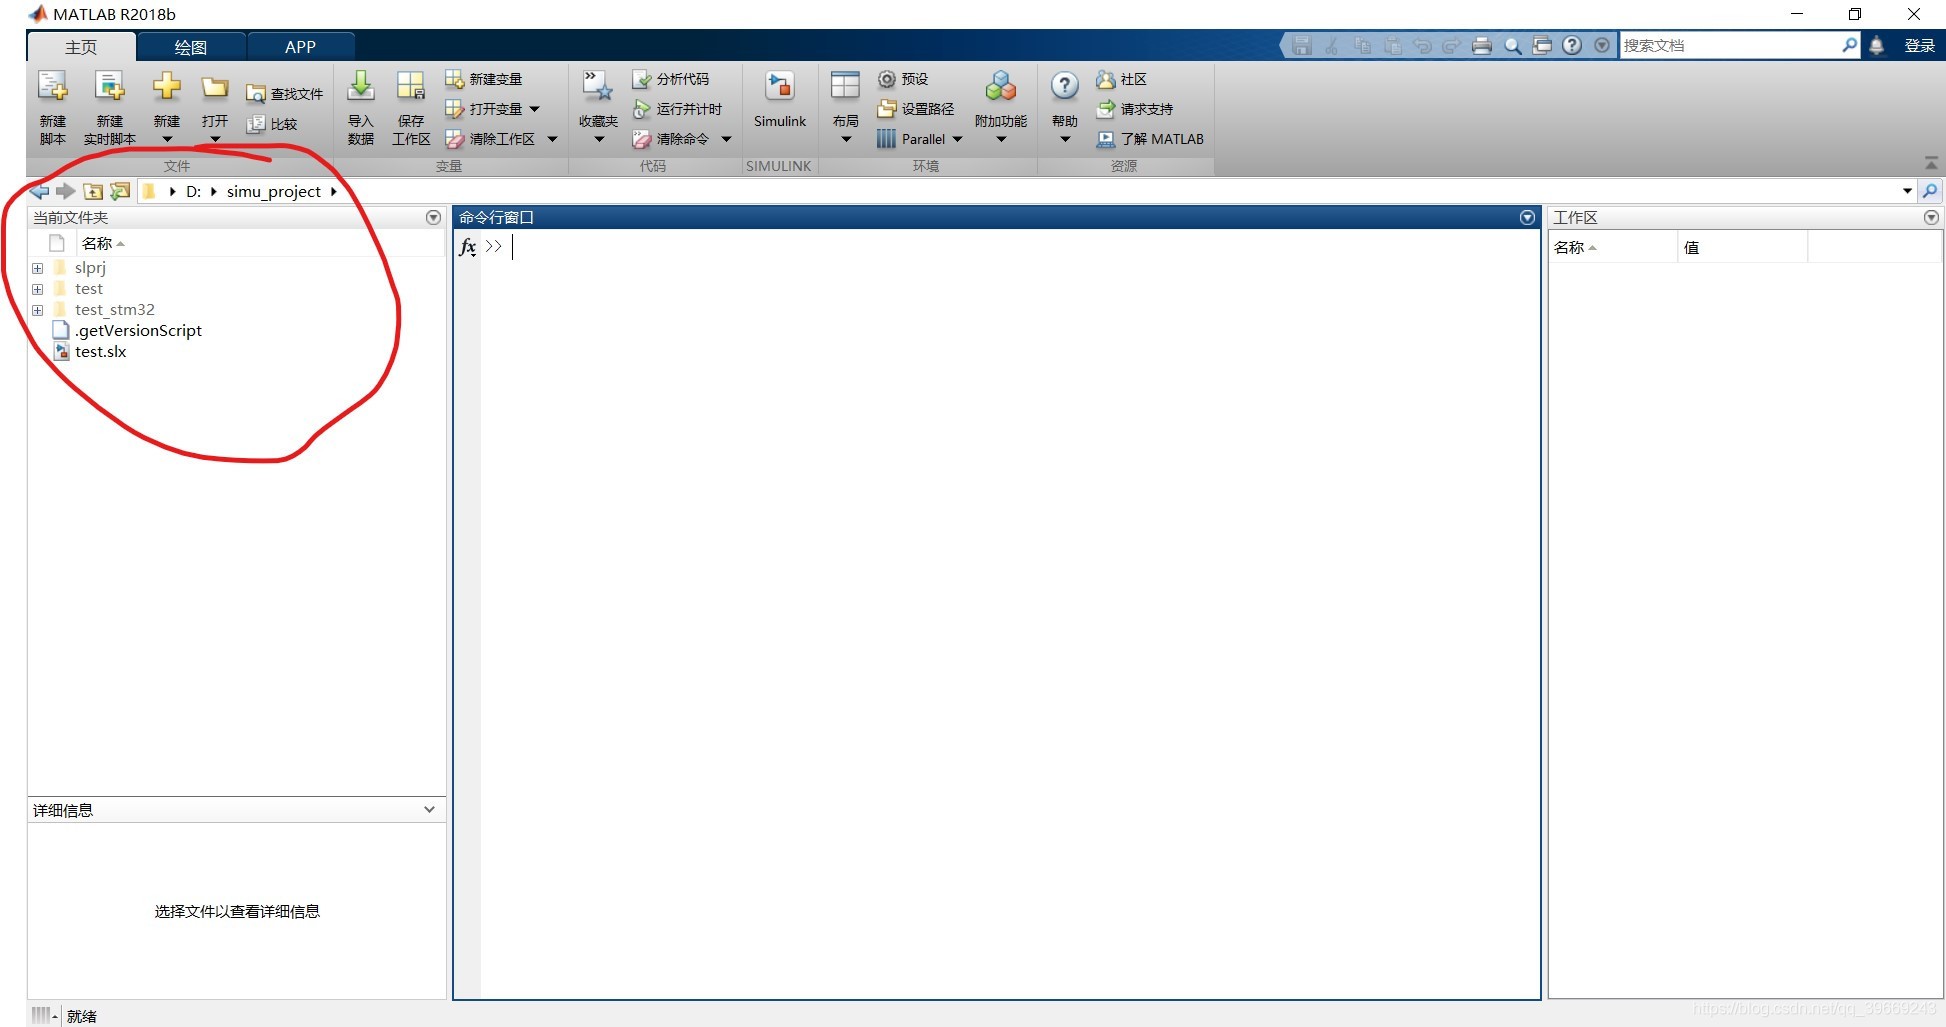Collapse the 详细信息 (Details) panel
Viewport: 1946px width, 1027px height.
(x=429, y=810)
